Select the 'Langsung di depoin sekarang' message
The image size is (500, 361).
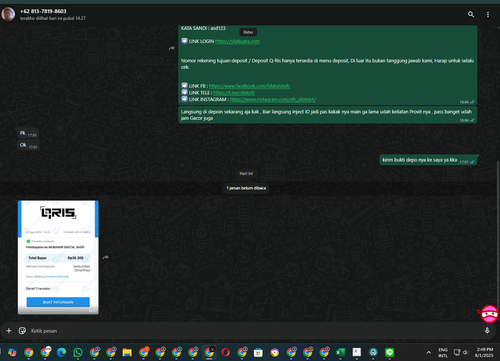(328, 115)
